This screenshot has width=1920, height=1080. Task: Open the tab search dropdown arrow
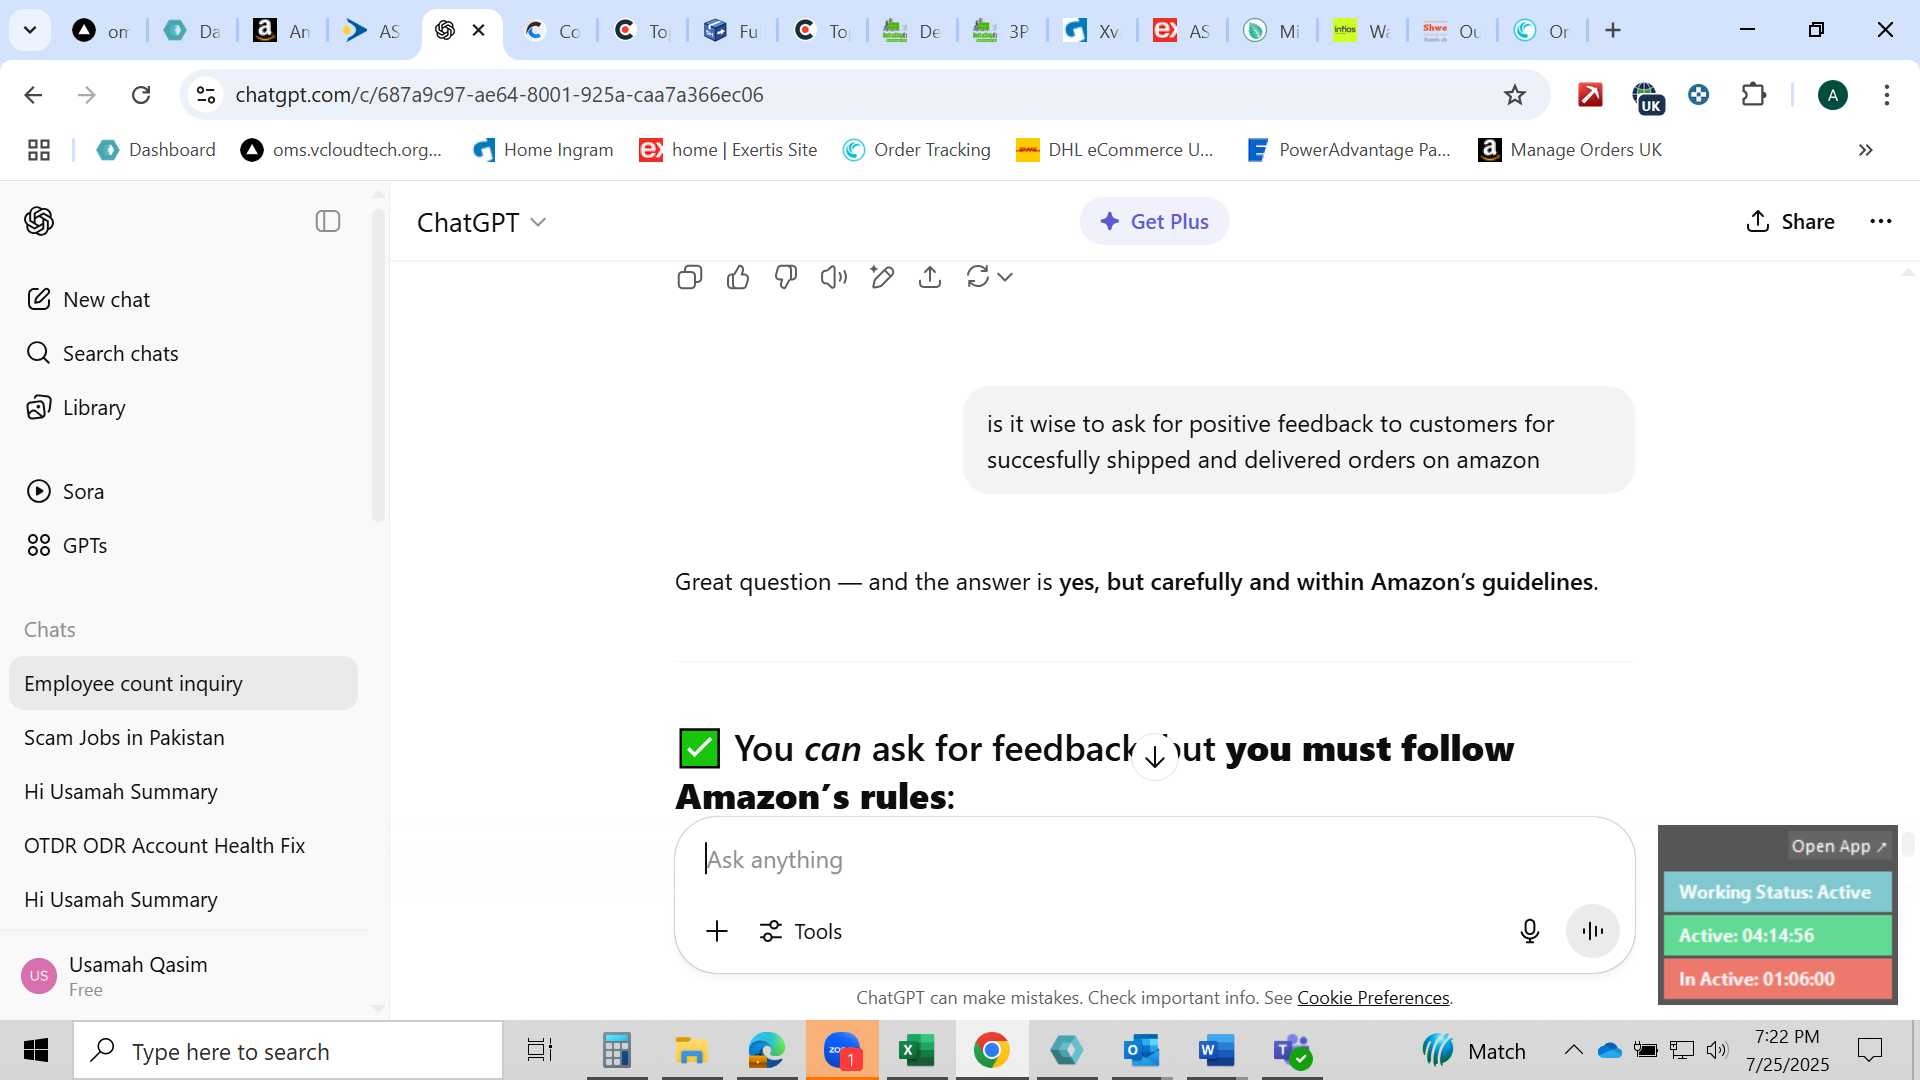click(30, 30)
